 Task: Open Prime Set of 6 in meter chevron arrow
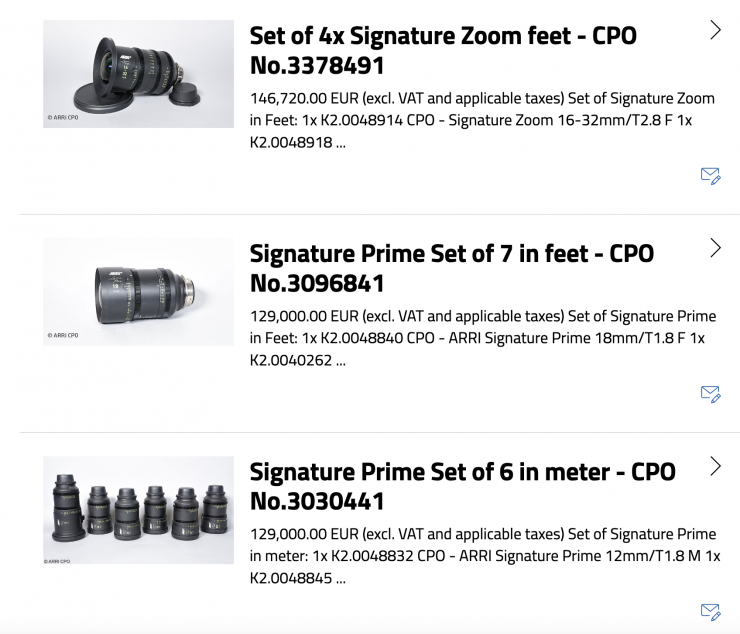[x=715, y=466]
